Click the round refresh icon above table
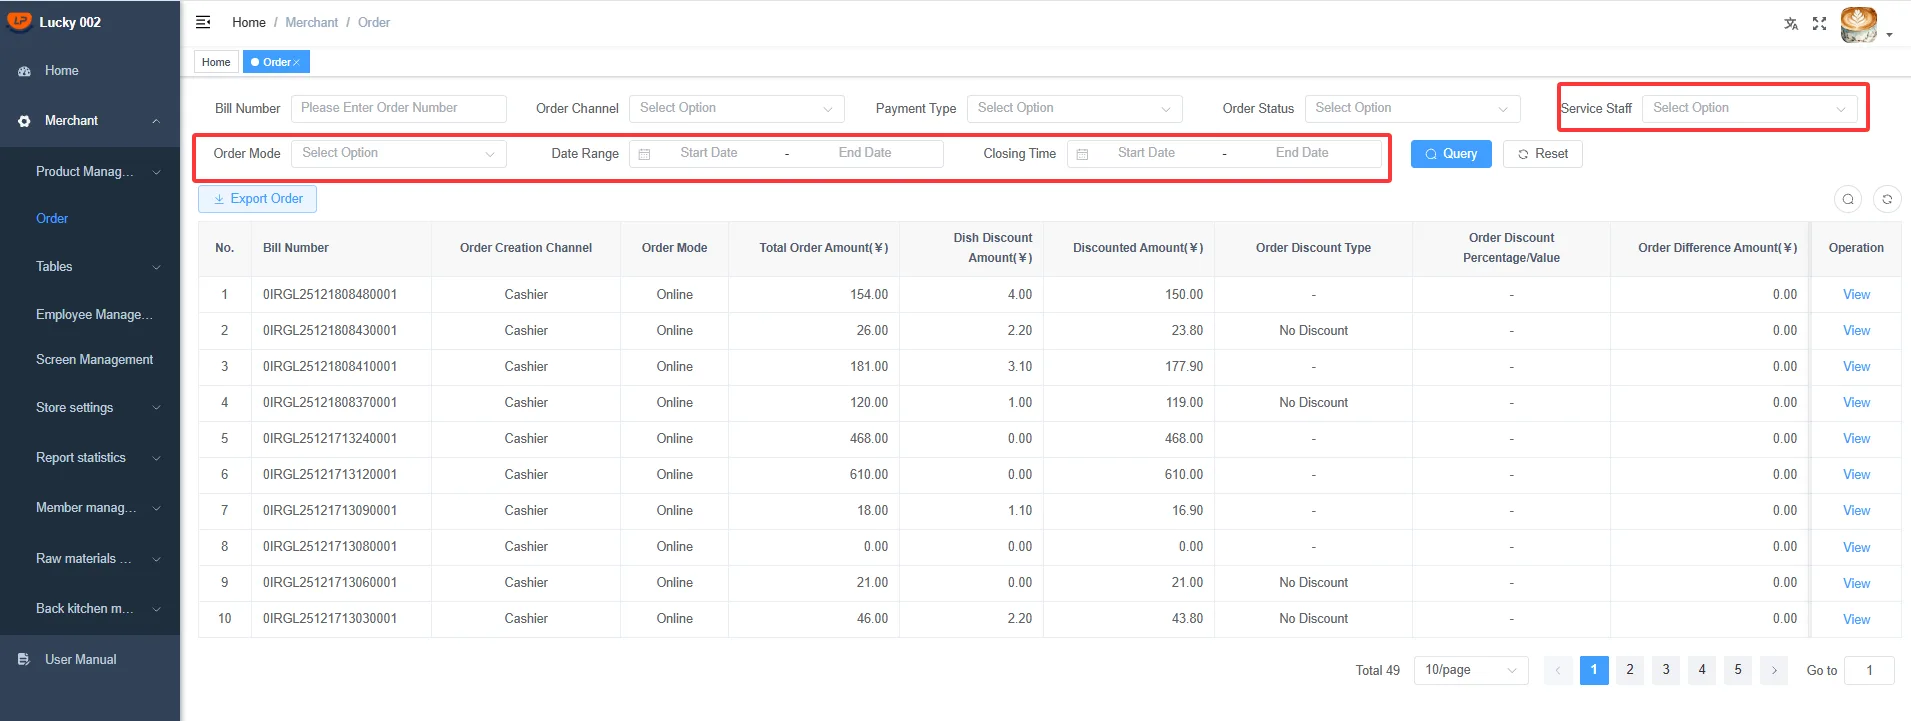Screen dimensions: 1911x721 [x=1887, y=199]
